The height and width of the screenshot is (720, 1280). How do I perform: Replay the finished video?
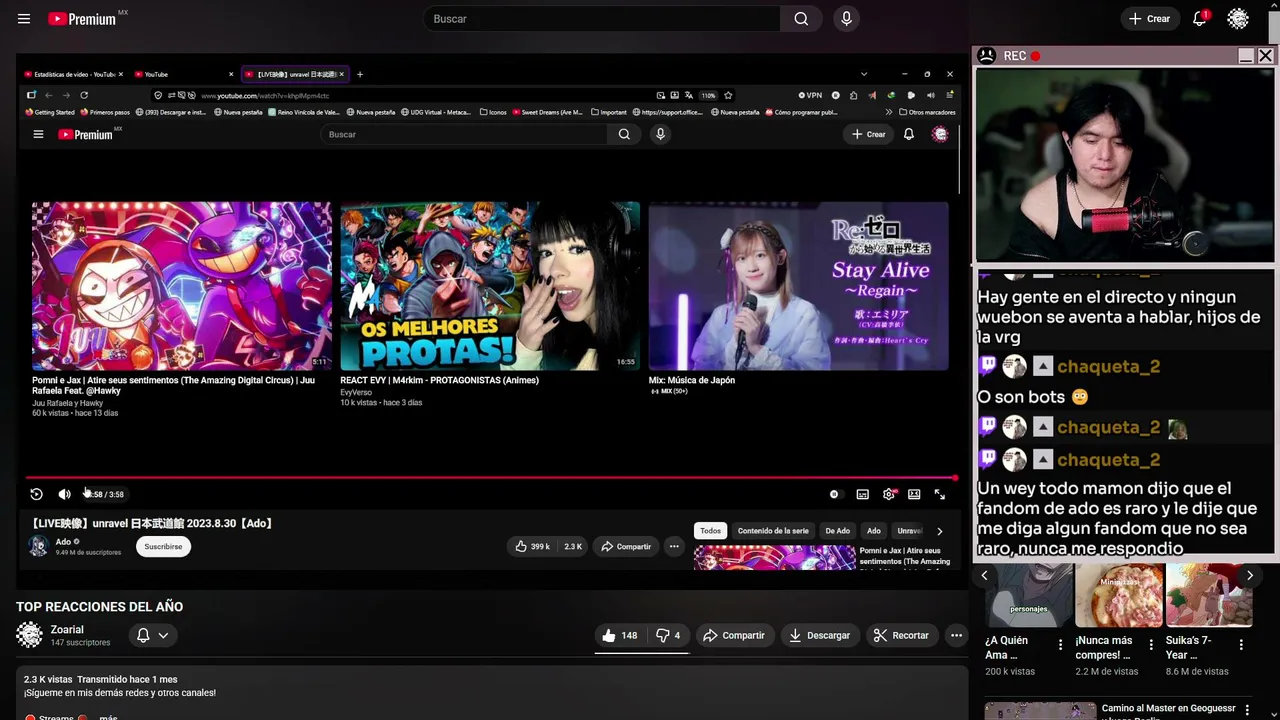(36, 494)
